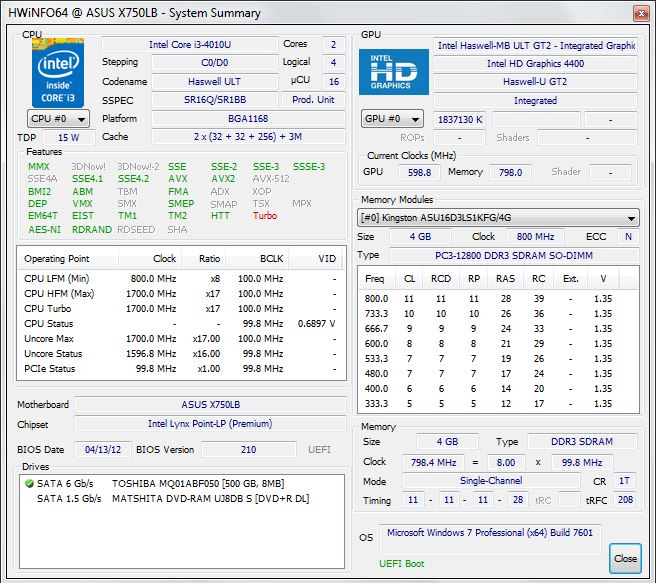Click the greyed UEFI label beside BIOS Version
The height and width of the screenshot is (583, 656).
pyautogui.click(x=319, y=450)
